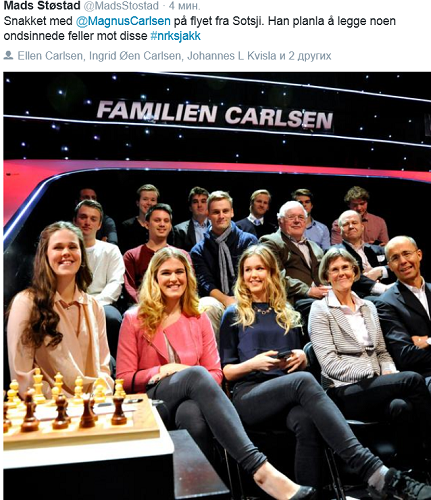The image size is (431, 500).
Task: Open tagged user Ingrid Øen Carlsen
Action: [x=135, y=56]
